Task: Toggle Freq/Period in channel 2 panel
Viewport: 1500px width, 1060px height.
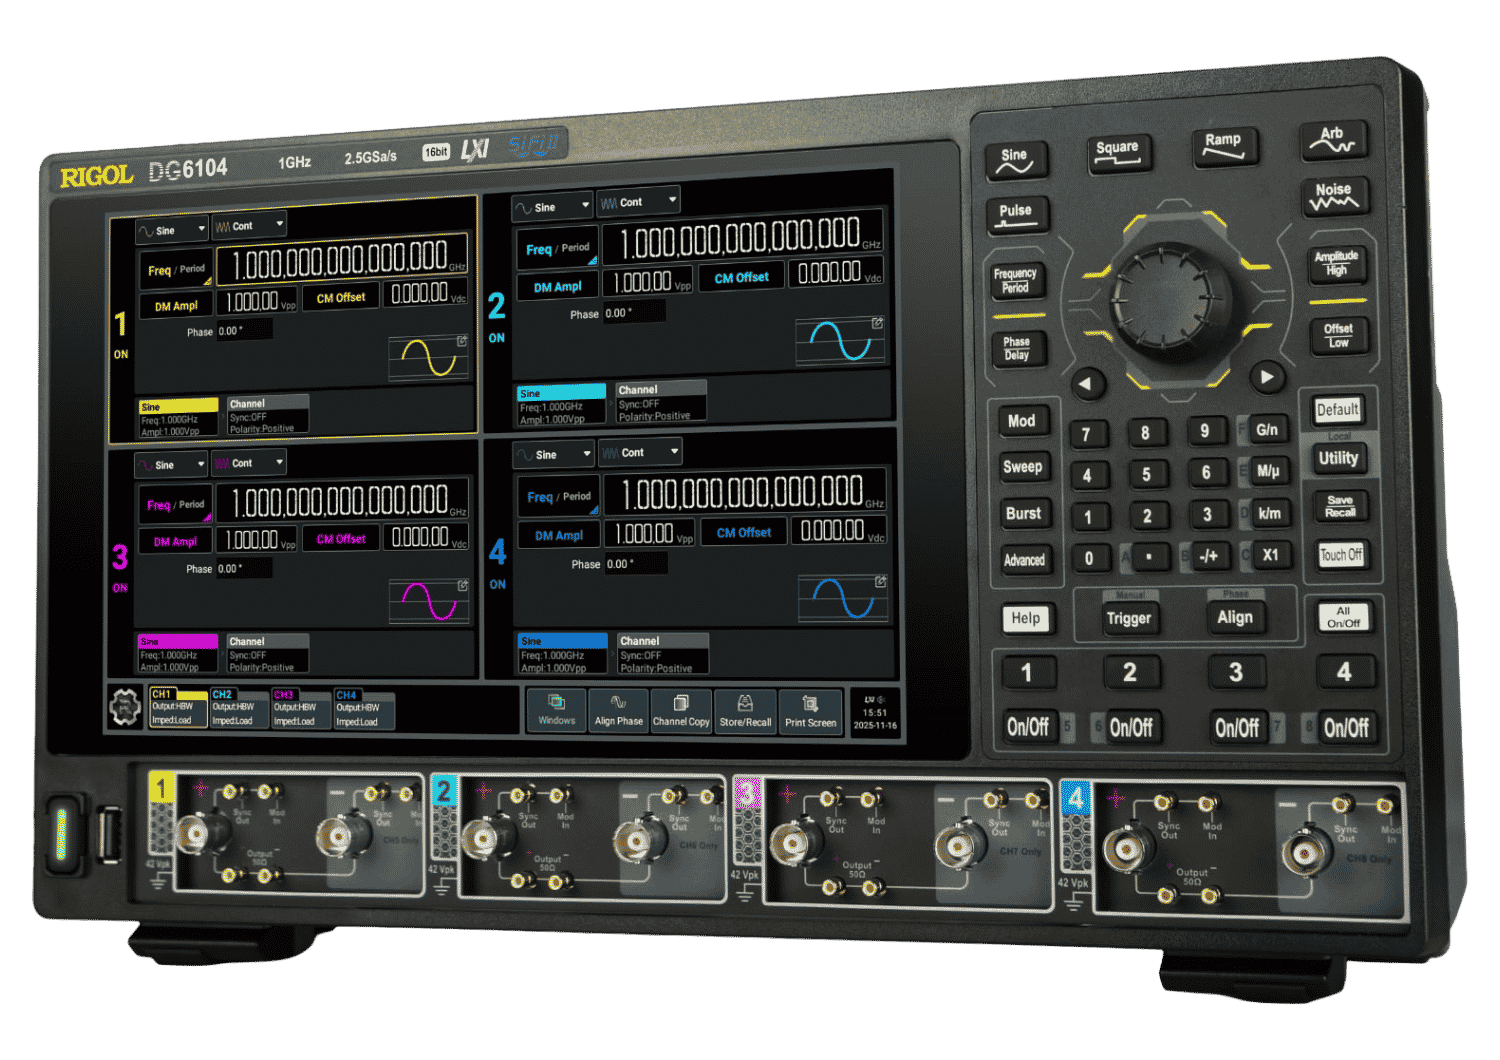Action: pos(558,249)
